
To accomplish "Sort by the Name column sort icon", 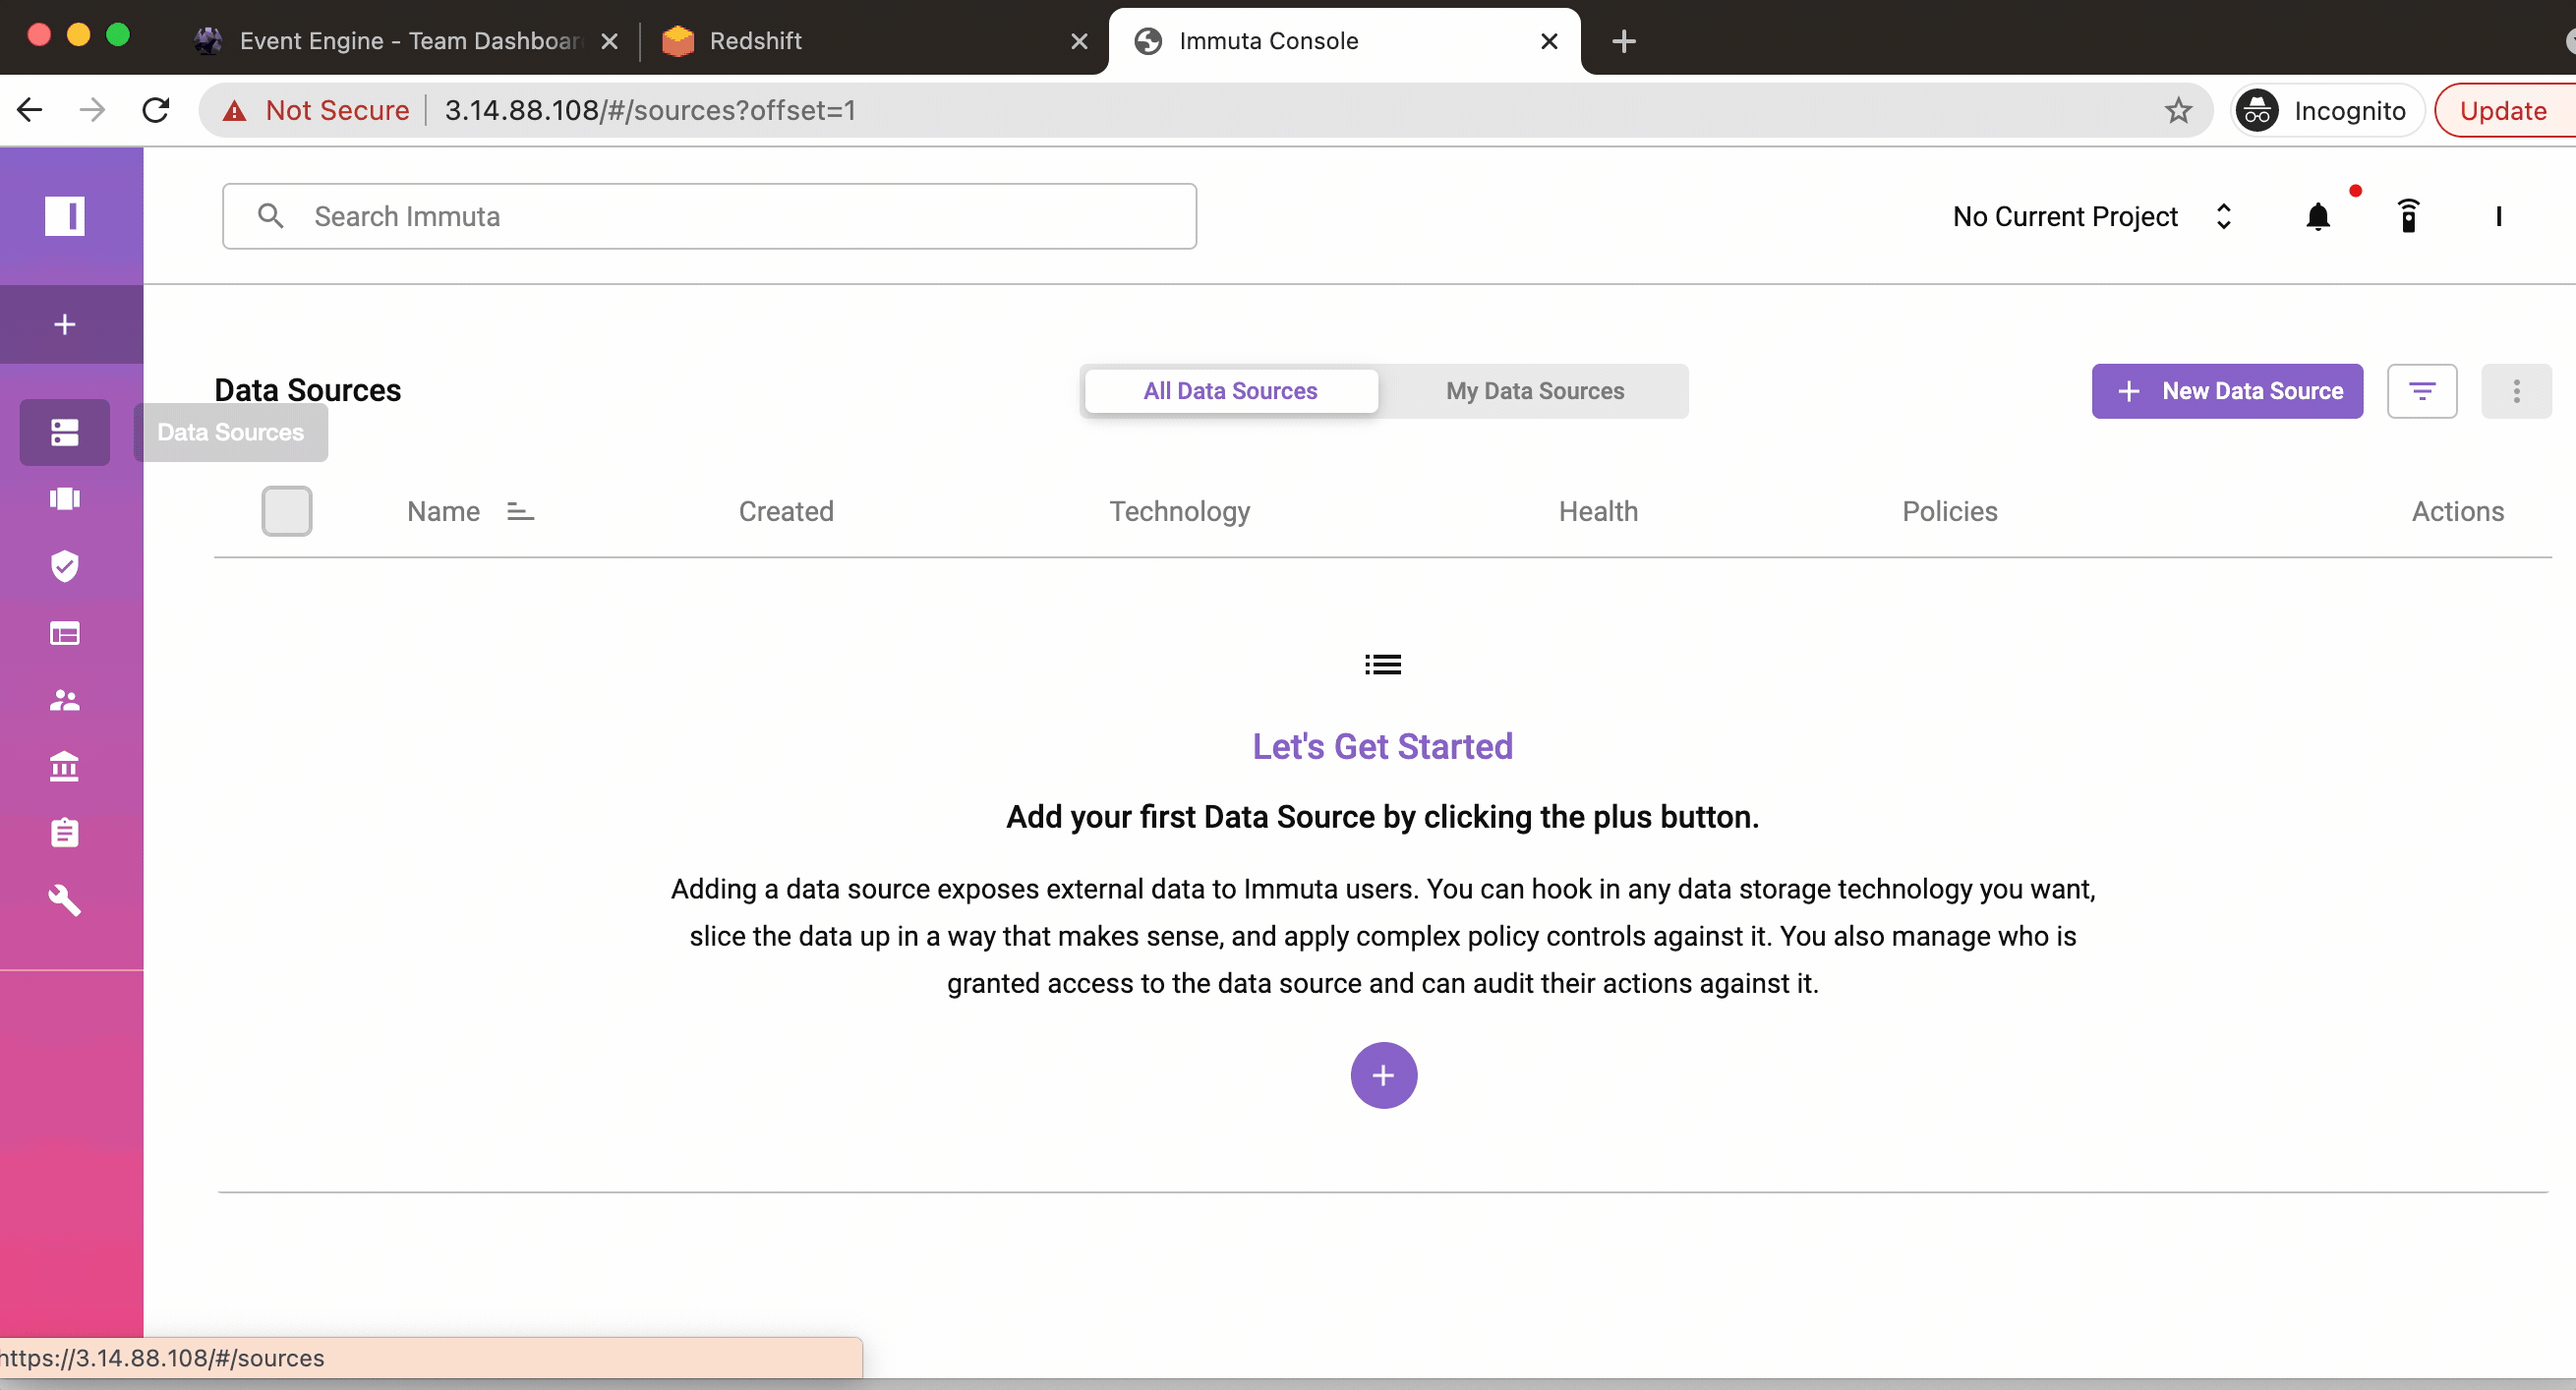I will [521, 511].
